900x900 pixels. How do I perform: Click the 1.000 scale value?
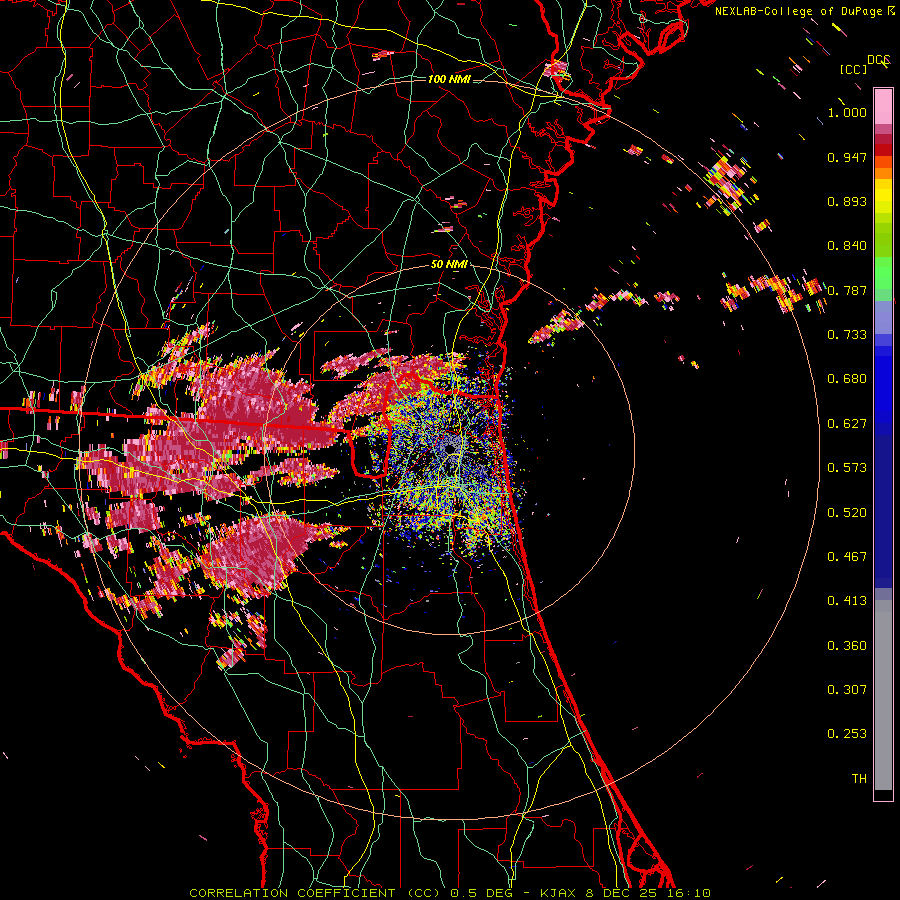[847, 112]
